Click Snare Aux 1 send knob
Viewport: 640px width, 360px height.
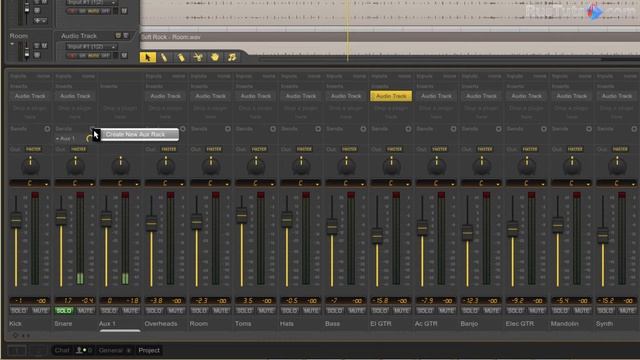coord(89,139)
